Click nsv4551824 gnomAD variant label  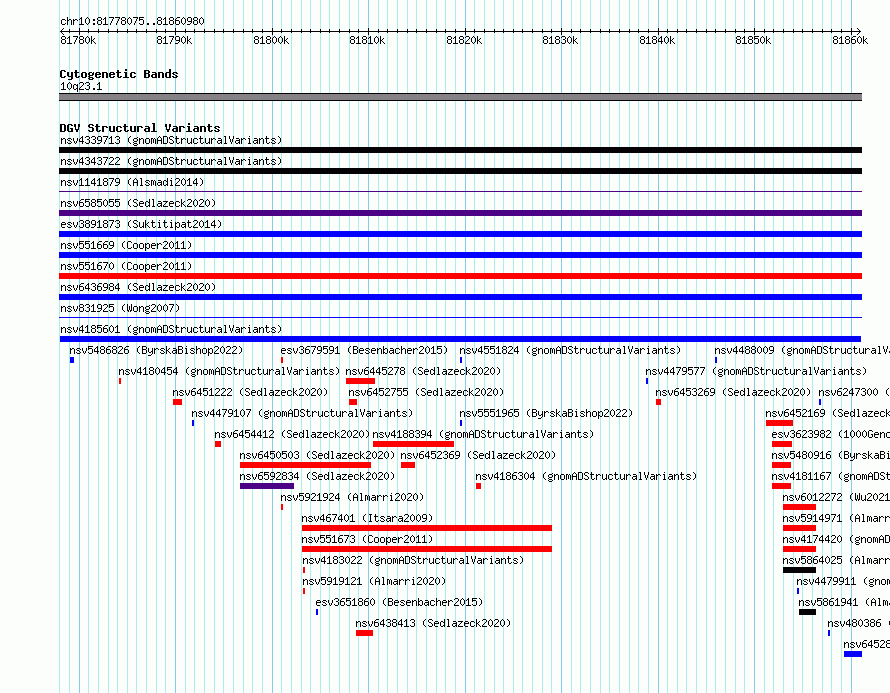pyautogui.click(x=570, y=350)
